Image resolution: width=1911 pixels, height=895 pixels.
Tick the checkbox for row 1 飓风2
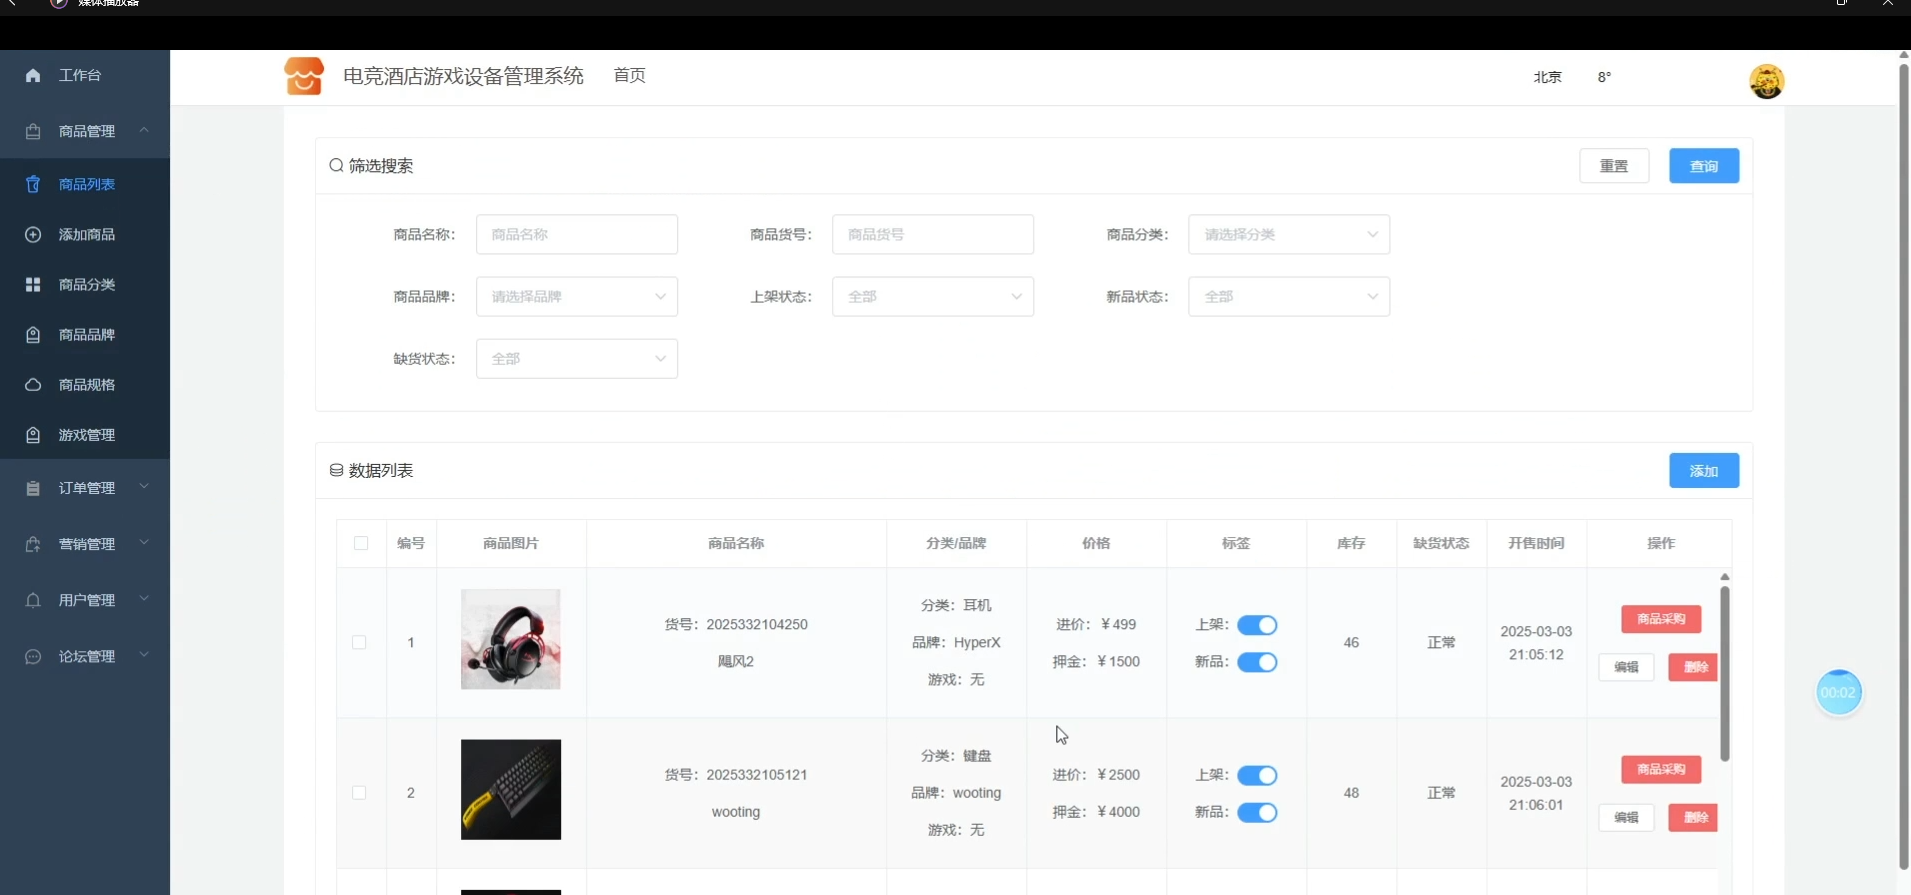359,642
